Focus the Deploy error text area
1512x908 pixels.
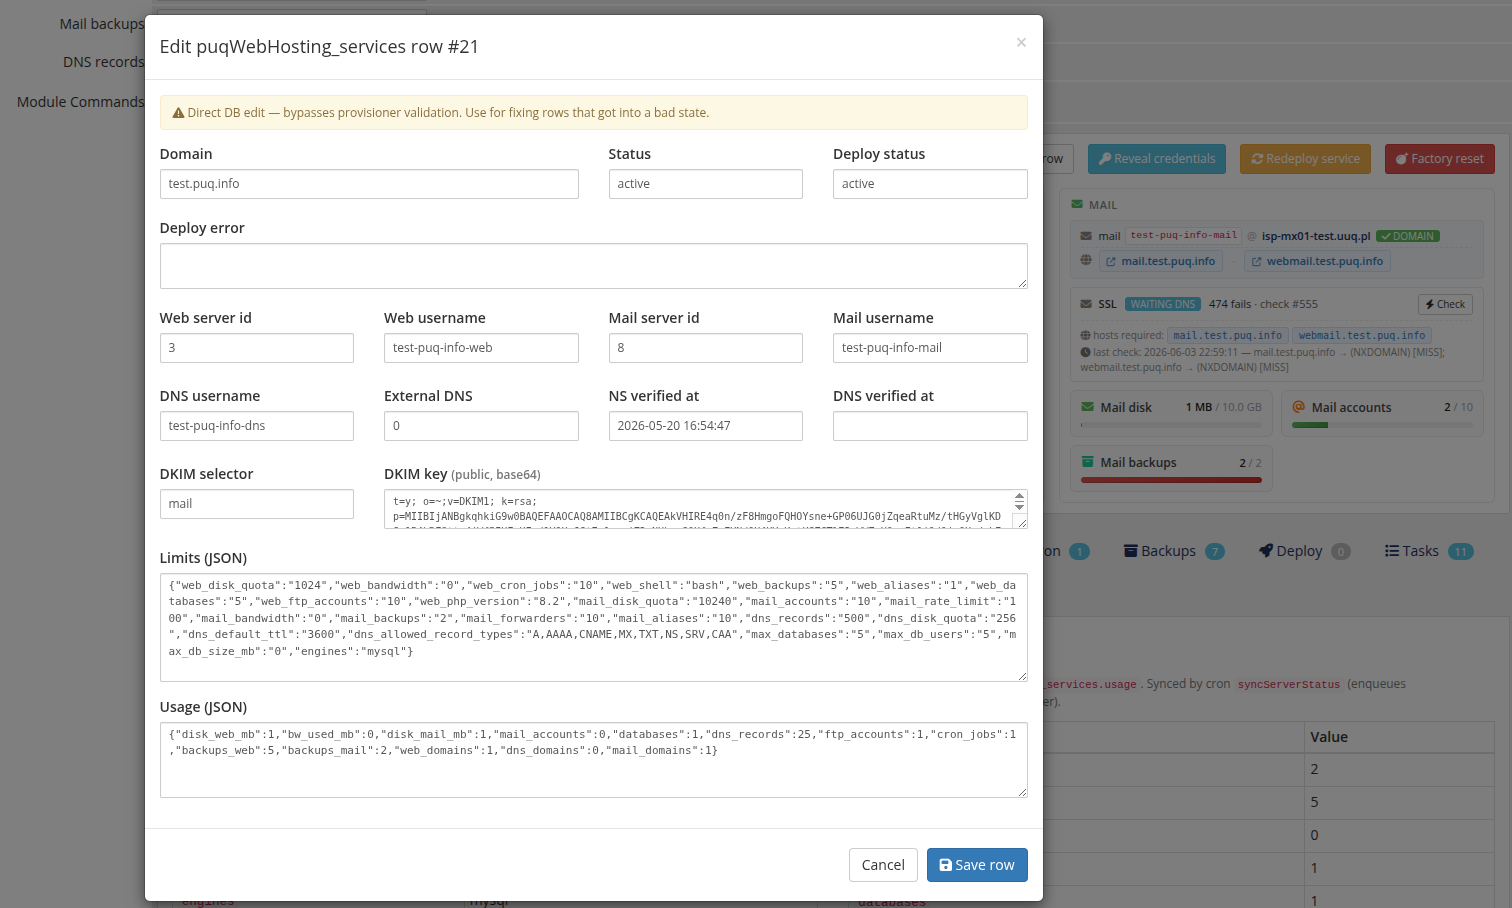click(x=594, y=266)
